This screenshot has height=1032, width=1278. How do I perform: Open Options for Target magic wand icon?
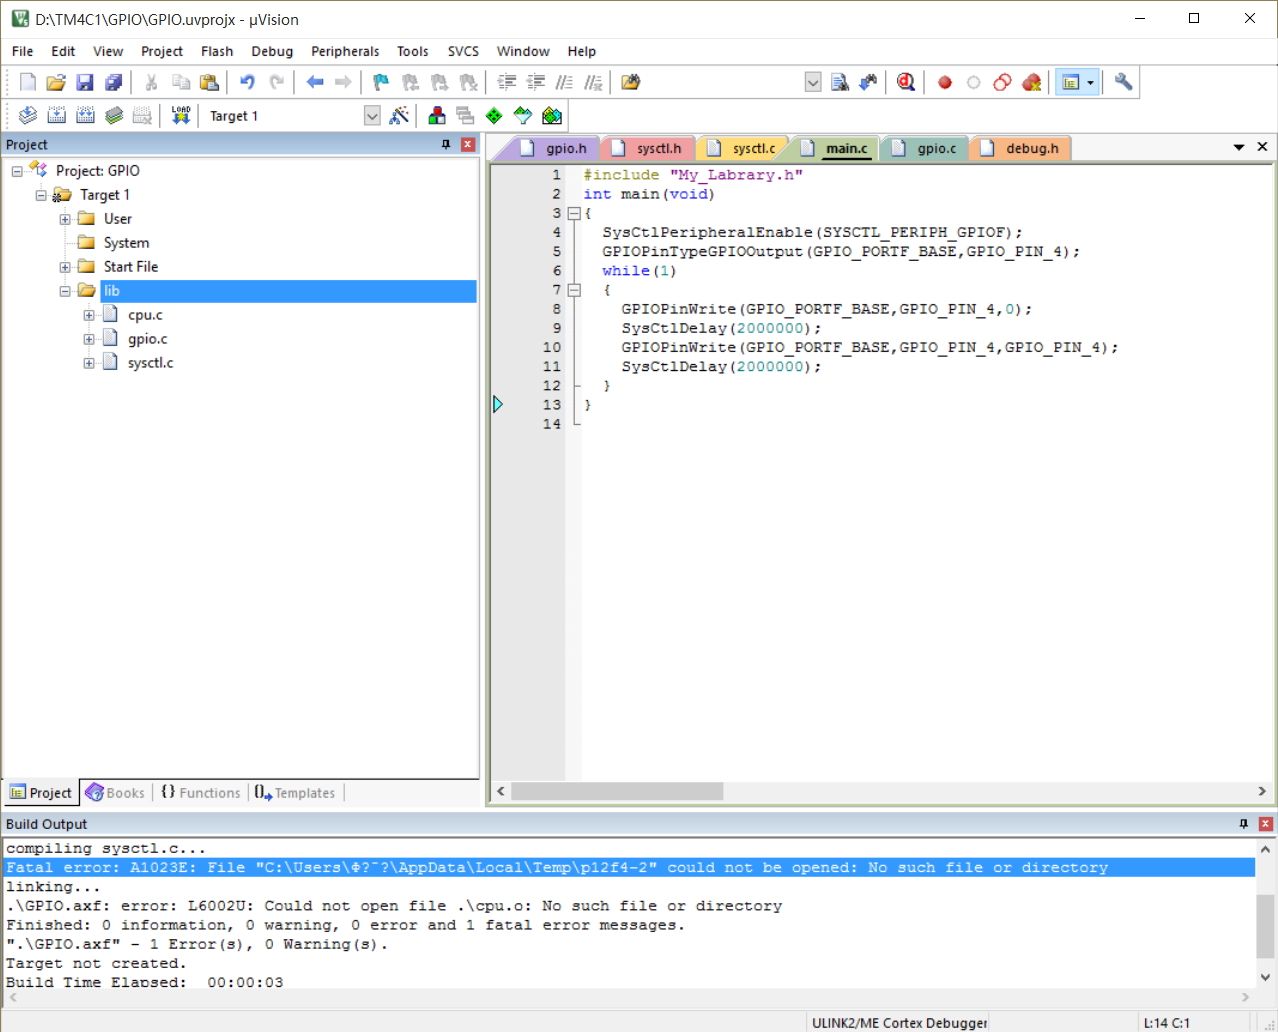tap(399, 116)
